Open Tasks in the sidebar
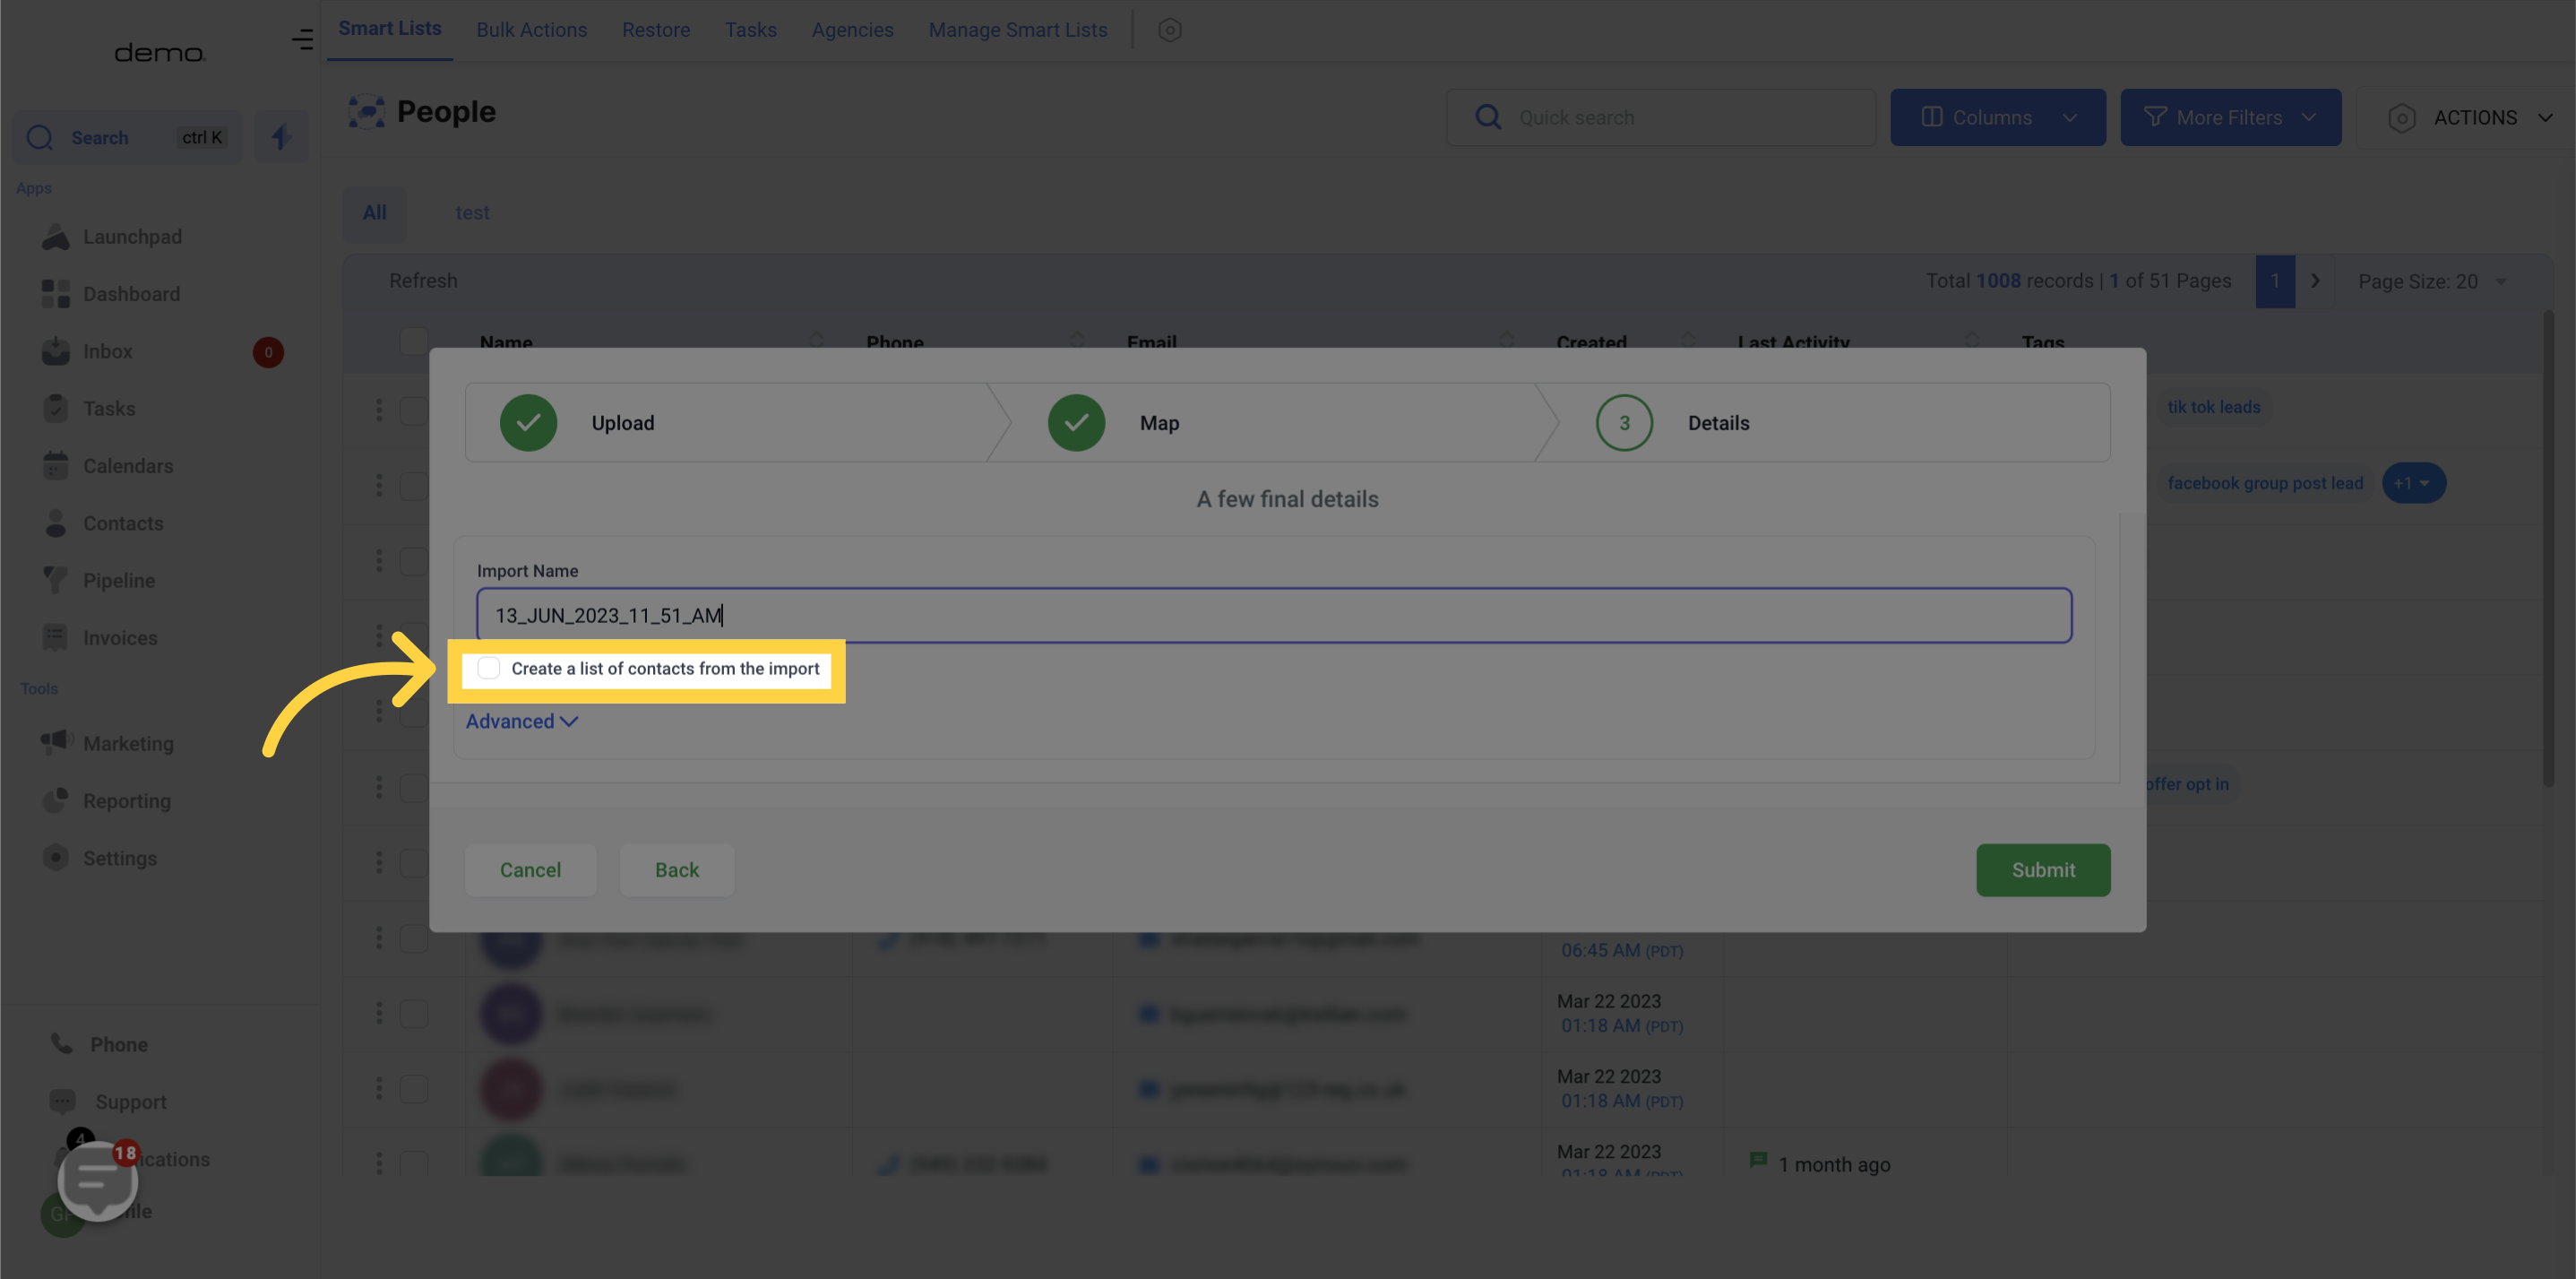 pos(88,409)
